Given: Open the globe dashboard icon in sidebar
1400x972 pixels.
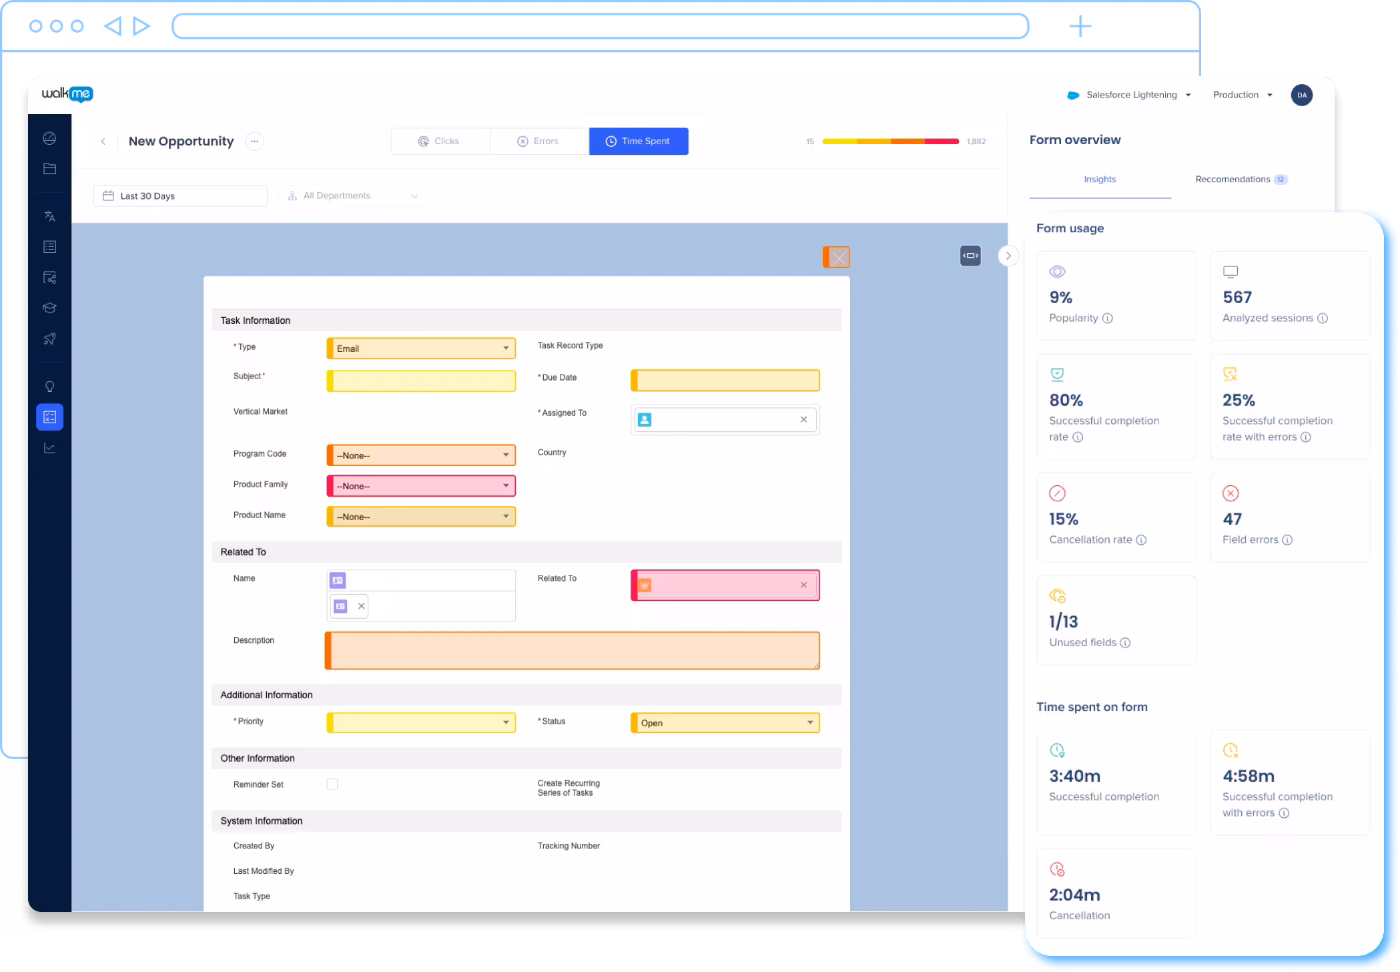Looking at the screenshot, I should (49, 138).
